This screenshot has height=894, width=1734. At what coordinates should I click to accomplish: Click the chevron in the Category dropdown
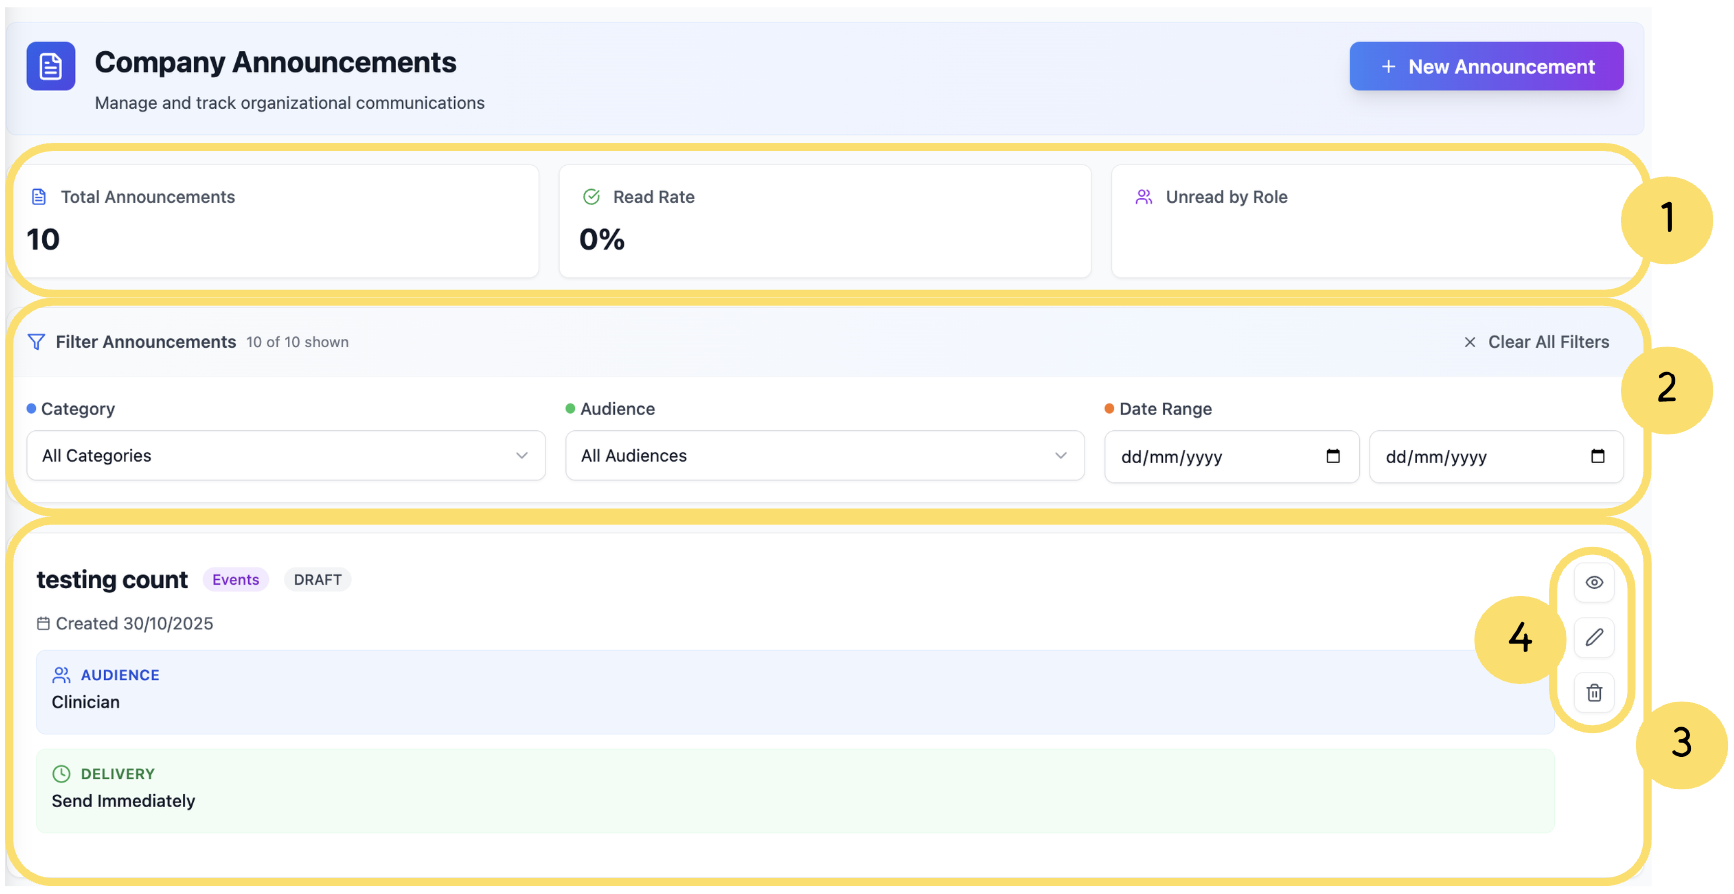[x=522, y=456]
